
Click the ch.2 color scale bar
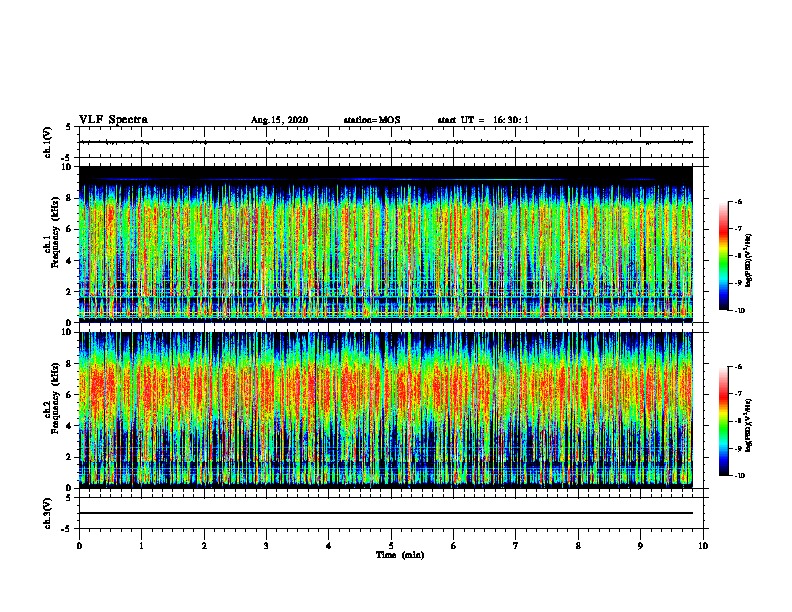click(723, 421)
